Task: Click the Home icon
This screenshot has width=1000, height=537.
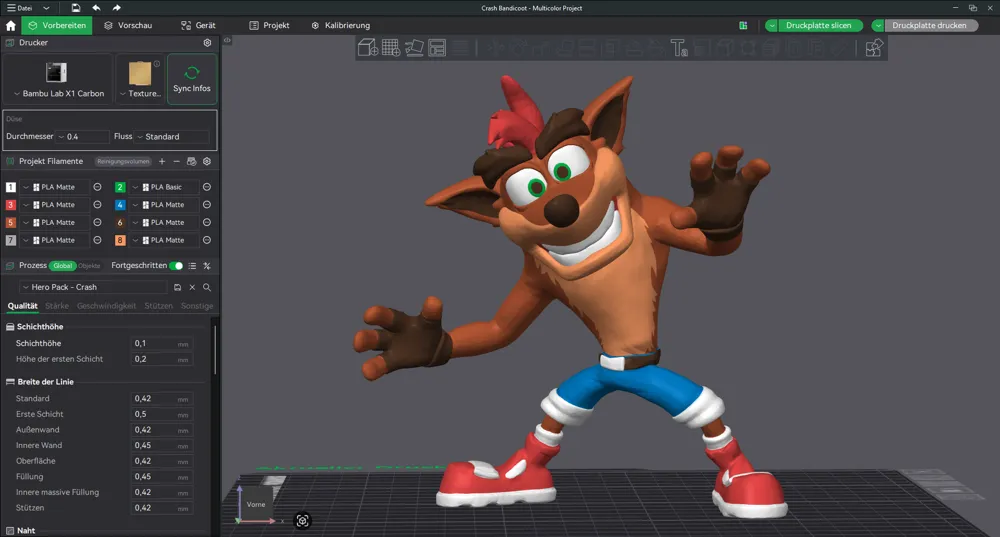Action: point(11,26)
